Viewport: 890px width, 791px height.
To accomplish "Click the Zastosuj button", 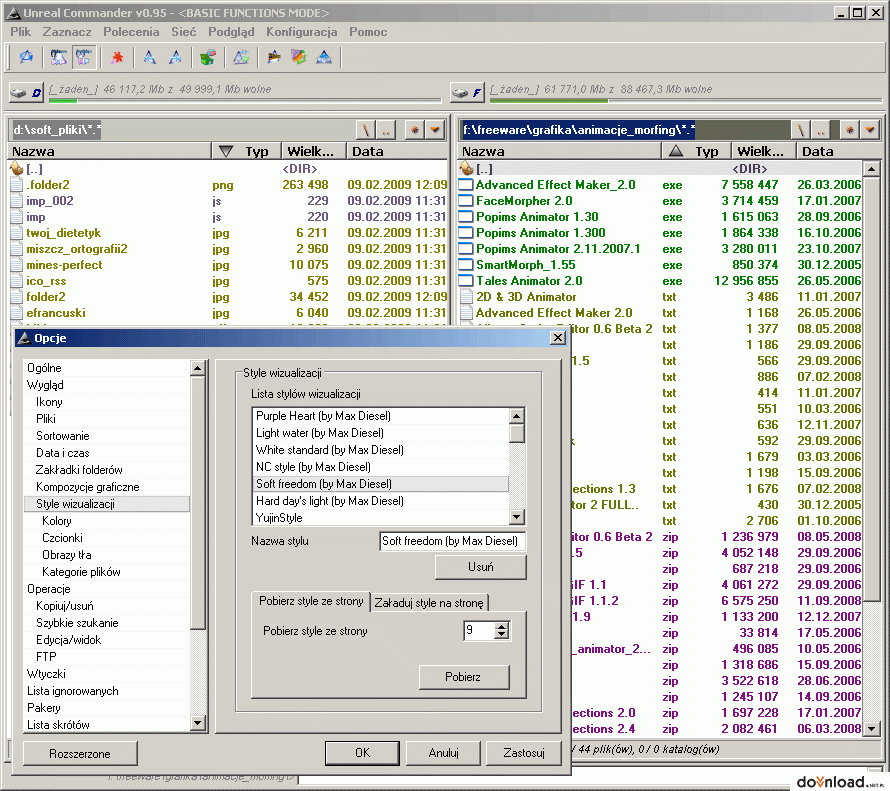I will pos(524,753).
